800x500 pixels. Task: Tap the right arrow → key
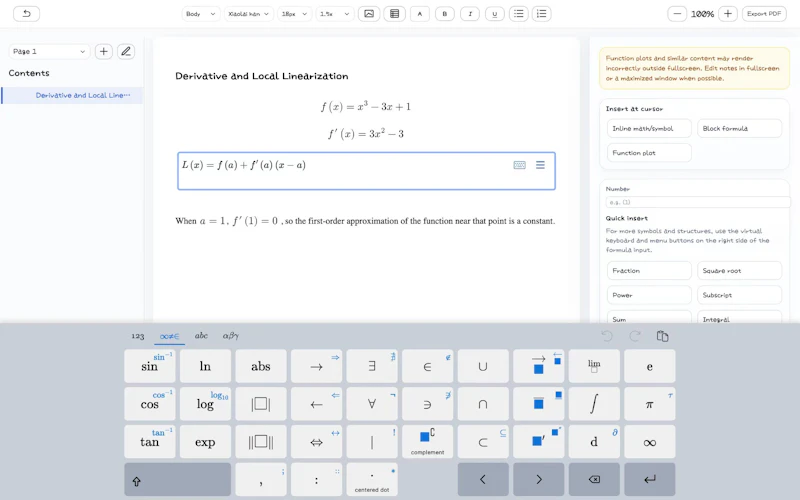click(x=316, y=366)
